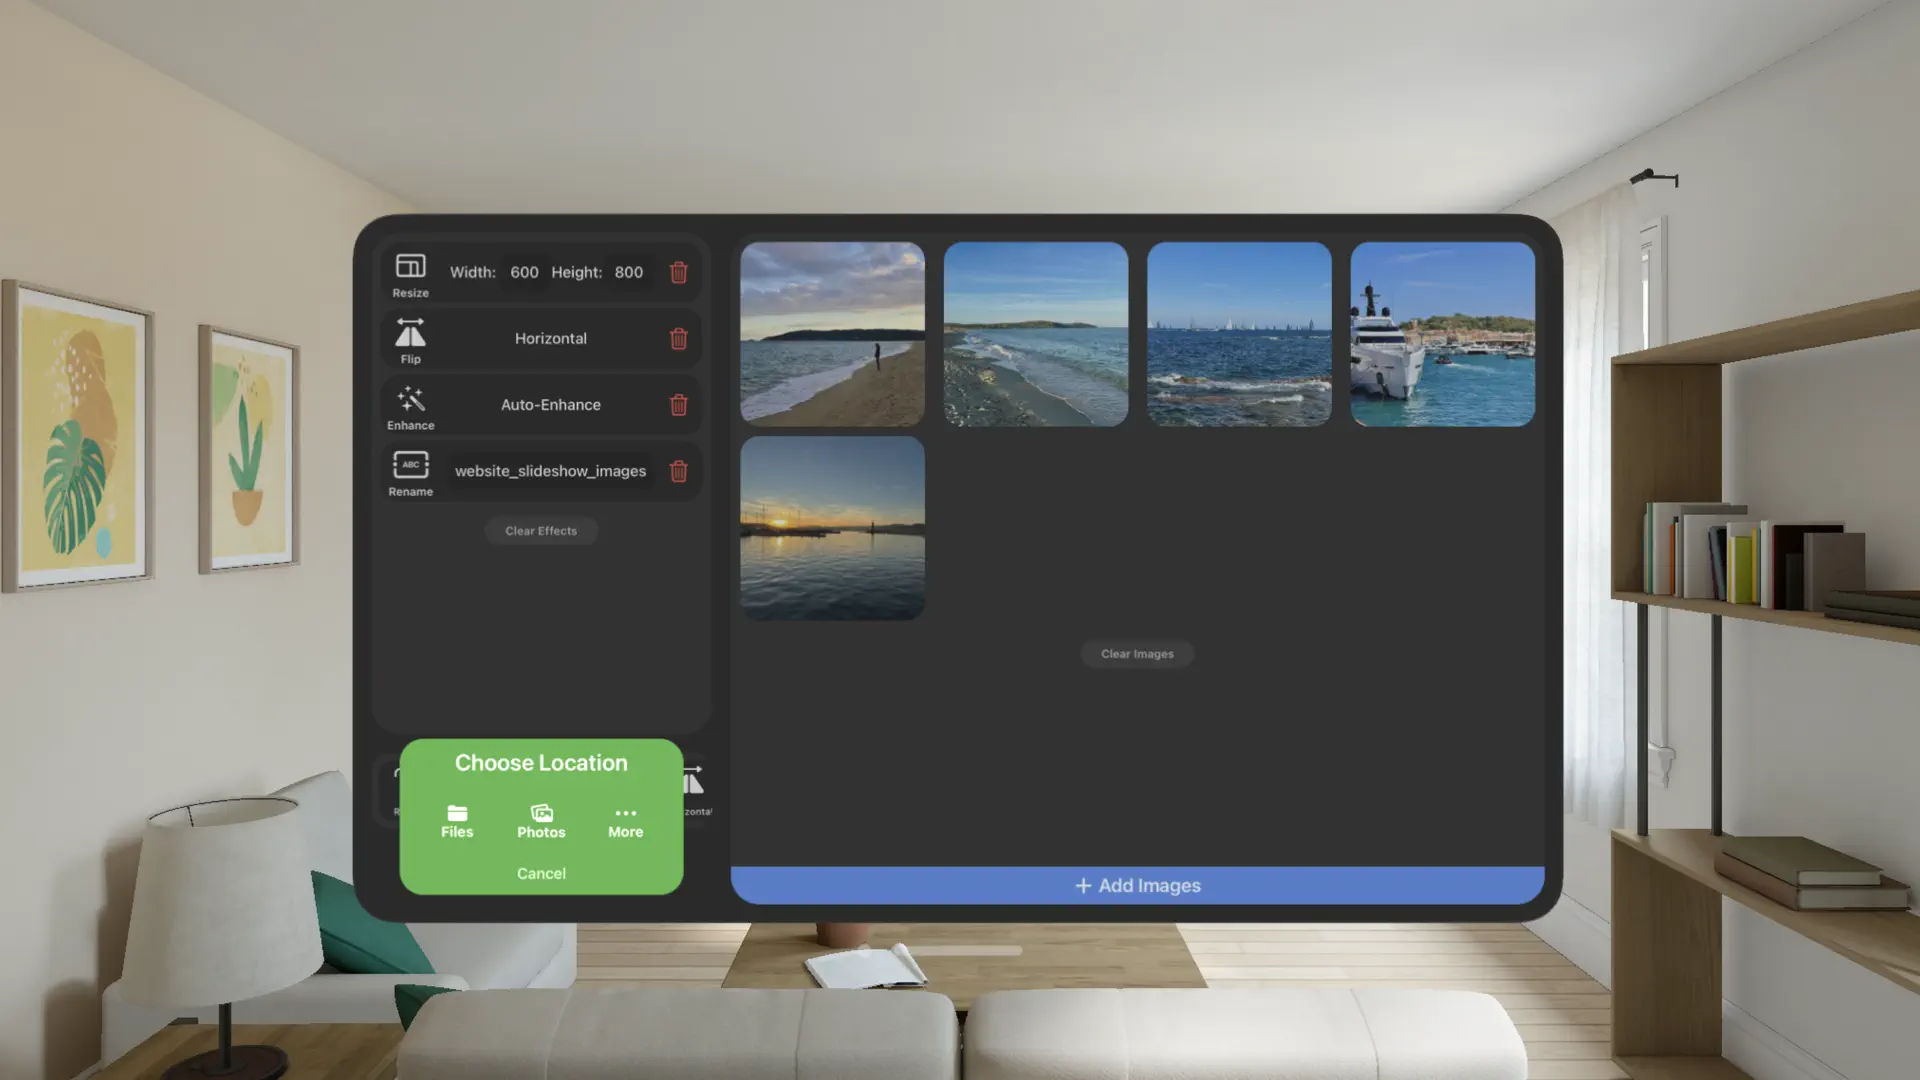The height and width of the screenshot is (1080, 1920).
Task: Remove the website_slideshow_images rename effect
Action: [x=679, y=471]
